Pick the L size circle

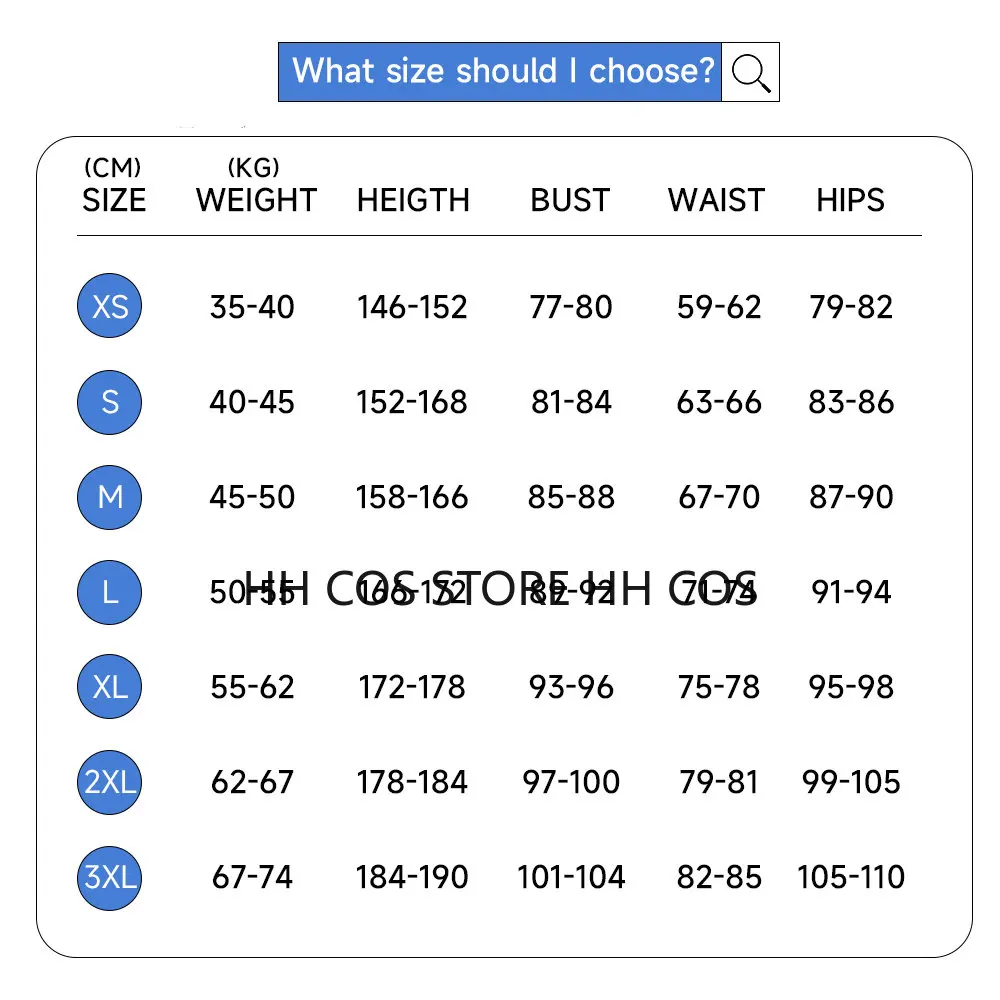110,592
